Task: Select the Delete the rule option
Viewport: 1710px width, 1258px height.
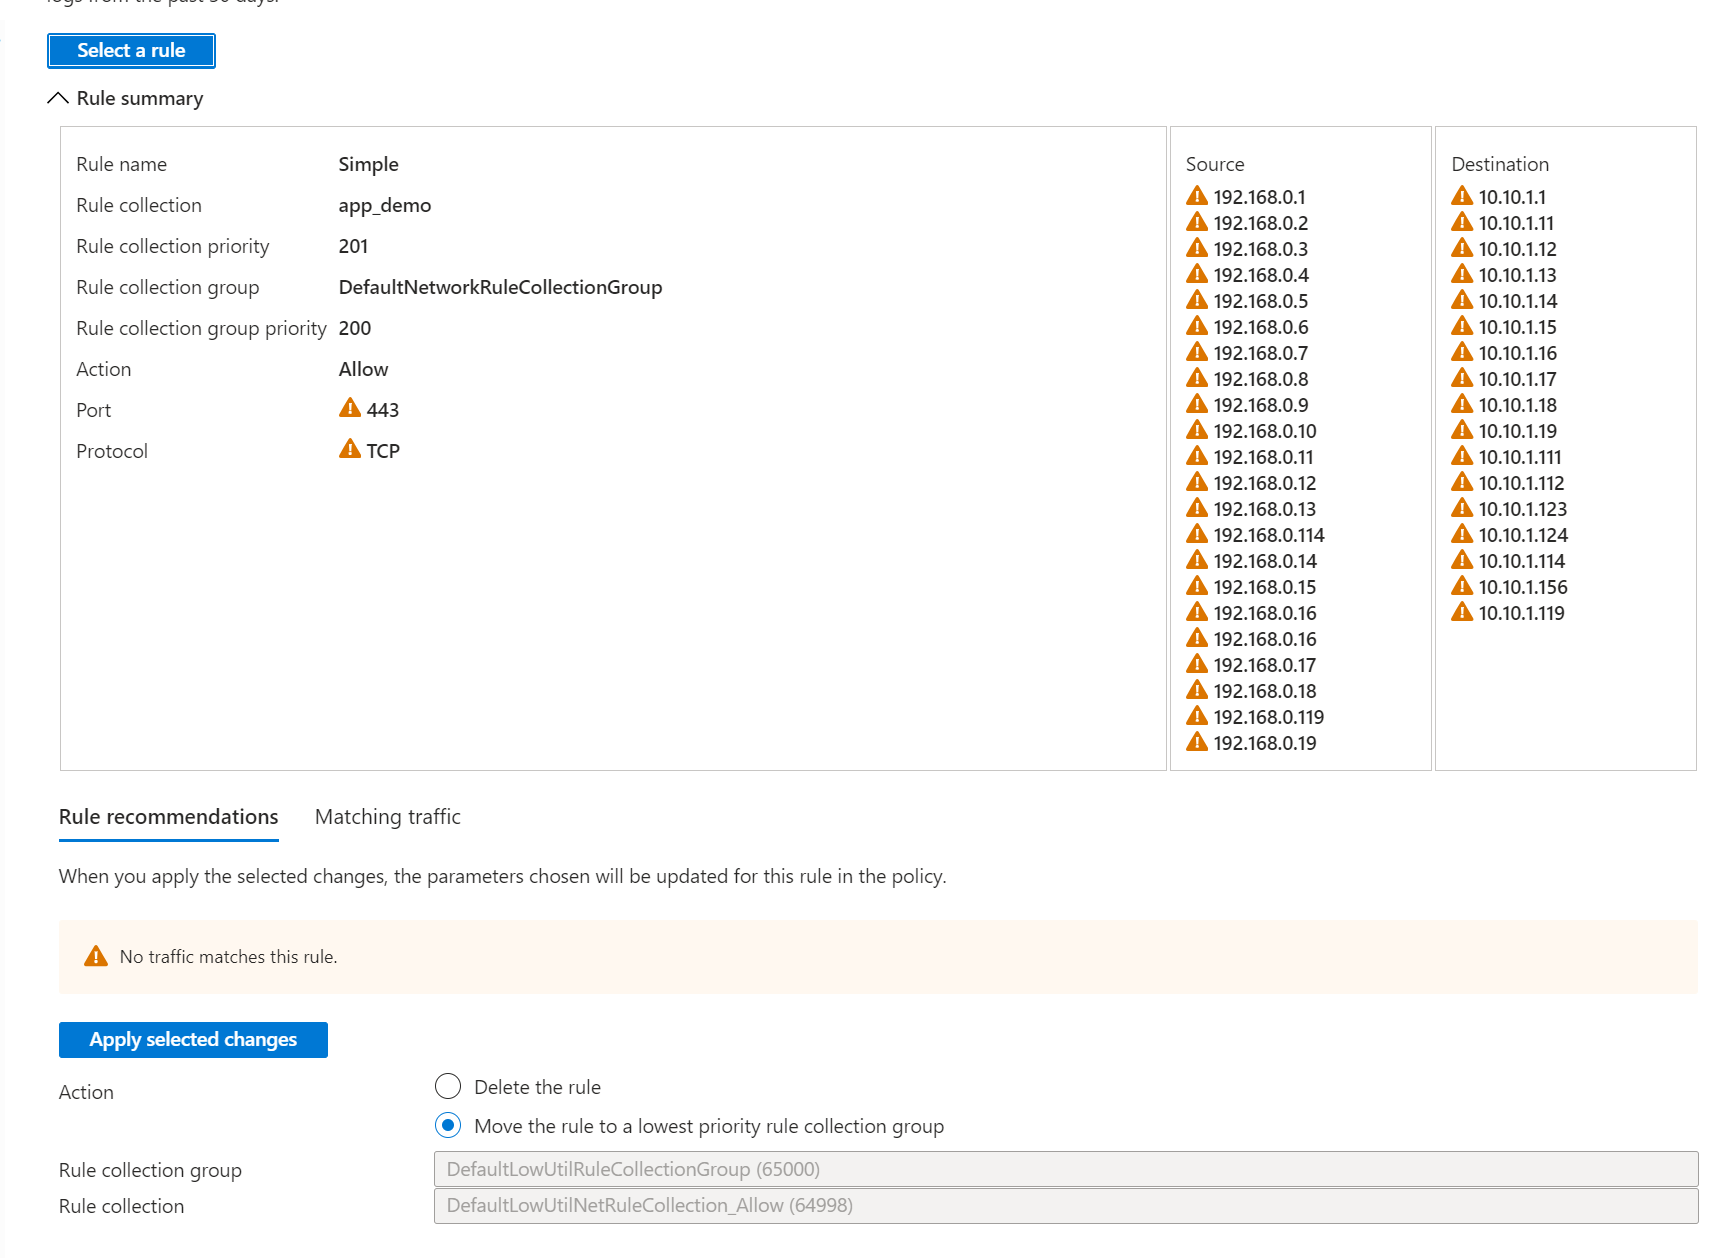Action: coord(447,1086)
